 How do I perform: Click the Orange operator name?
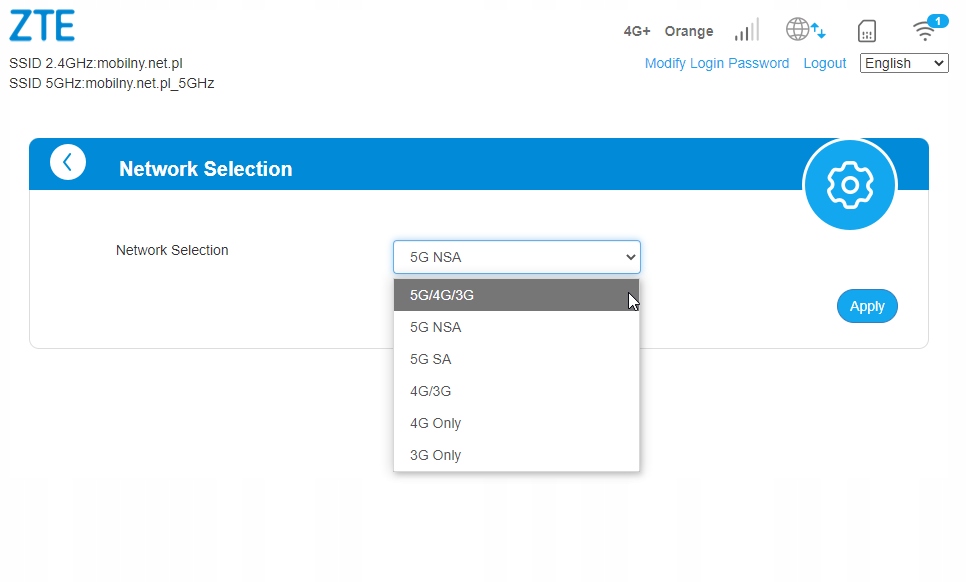tap(688, 31)
